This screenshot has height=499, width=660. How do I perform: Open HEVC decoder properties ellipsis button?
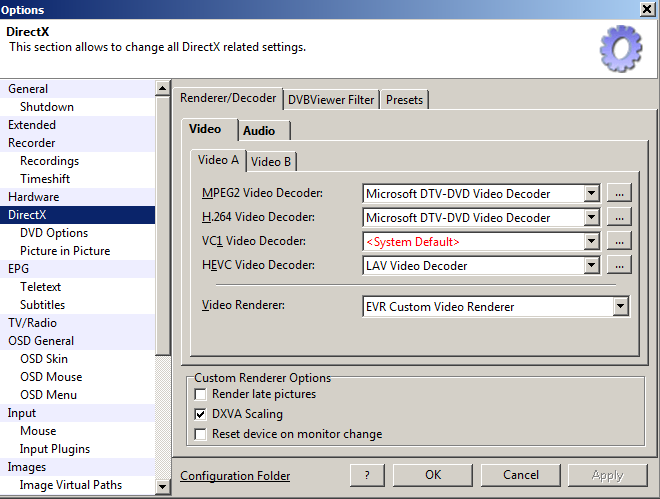pyautogui.click(x=620, y=266)
